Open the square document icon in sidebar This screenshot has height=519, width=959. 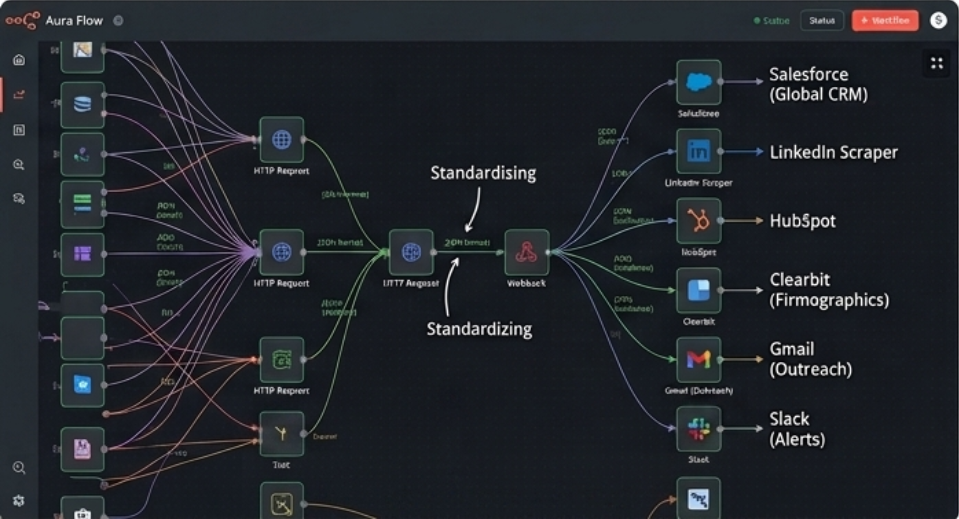(19, 130)
